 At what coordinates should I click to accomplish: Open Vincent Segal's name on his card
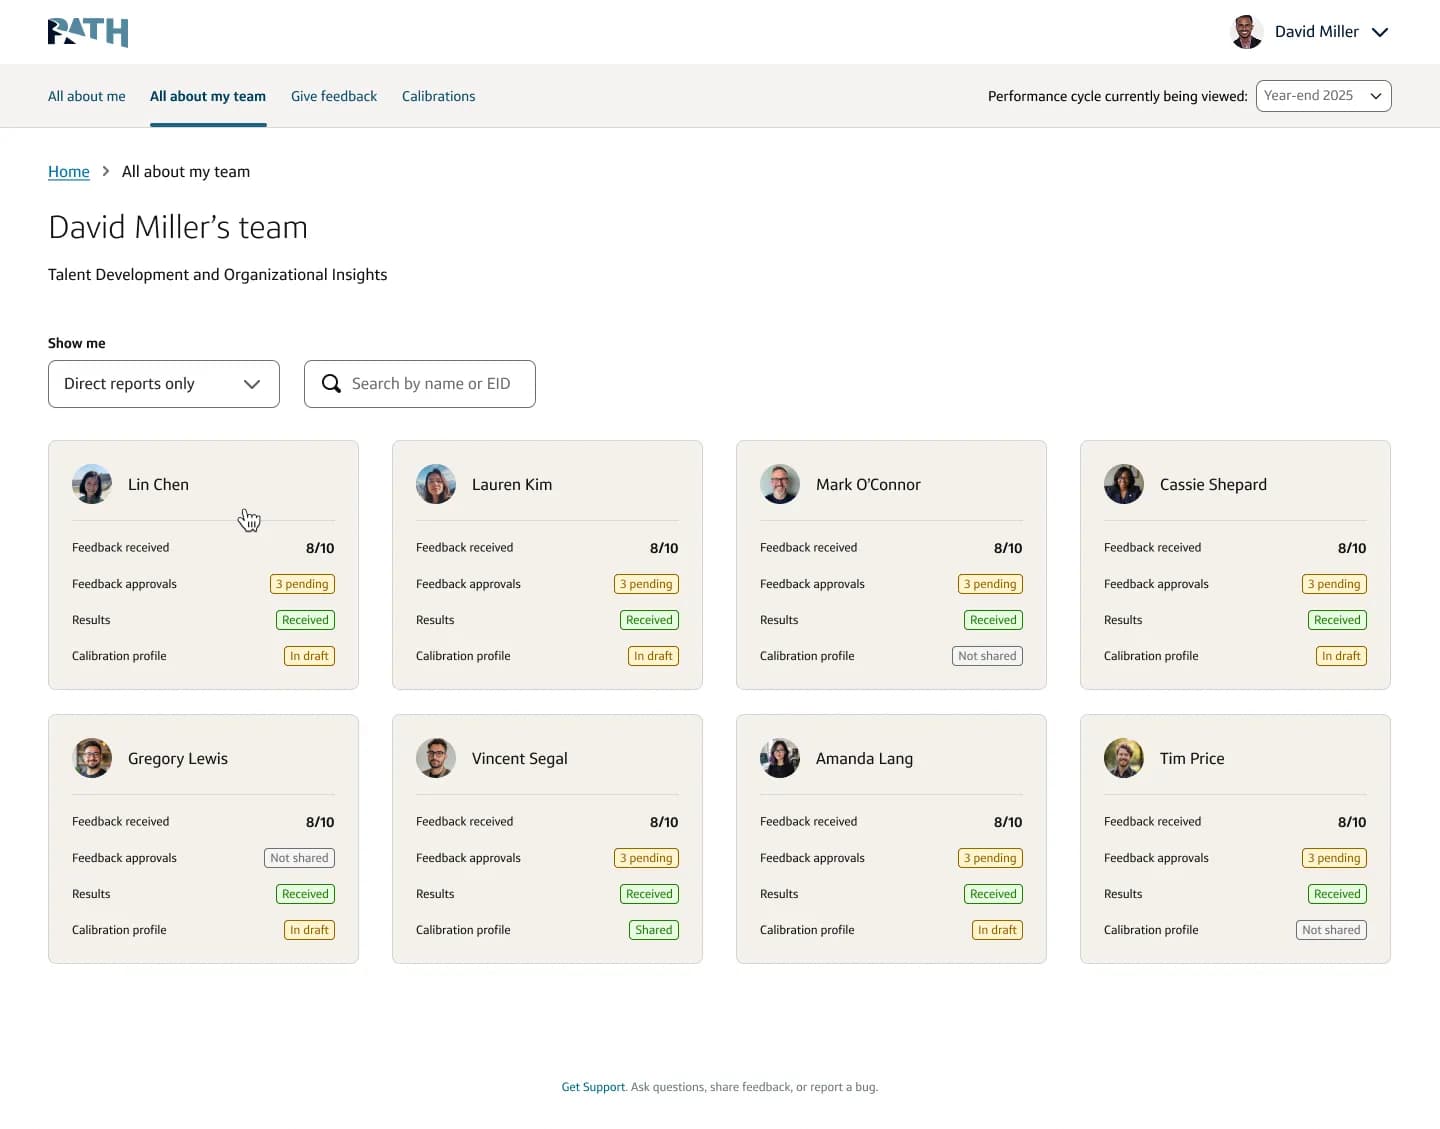[519, 758]
